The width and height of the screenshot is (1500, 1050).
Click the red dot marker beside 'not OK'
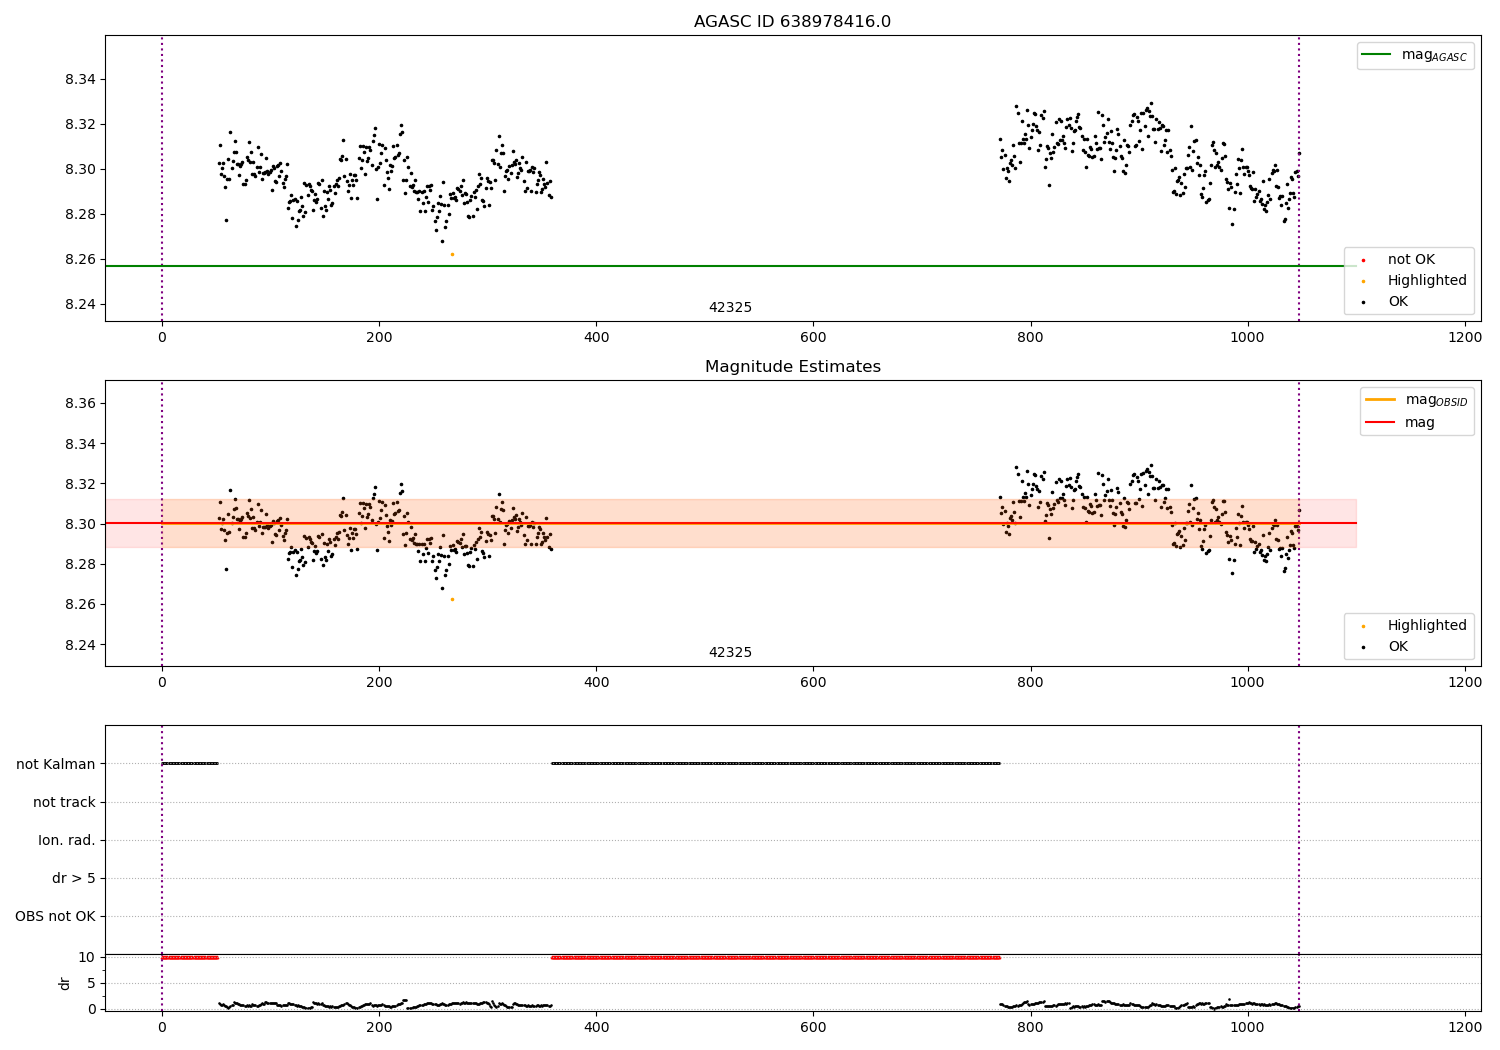point(1363,261)
